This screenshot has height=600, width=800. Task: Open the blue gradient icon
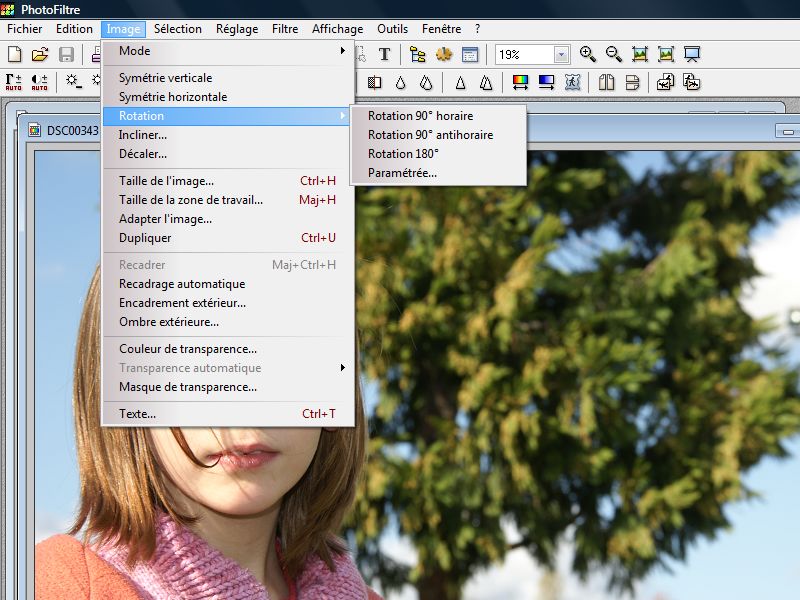click(546, 82)
